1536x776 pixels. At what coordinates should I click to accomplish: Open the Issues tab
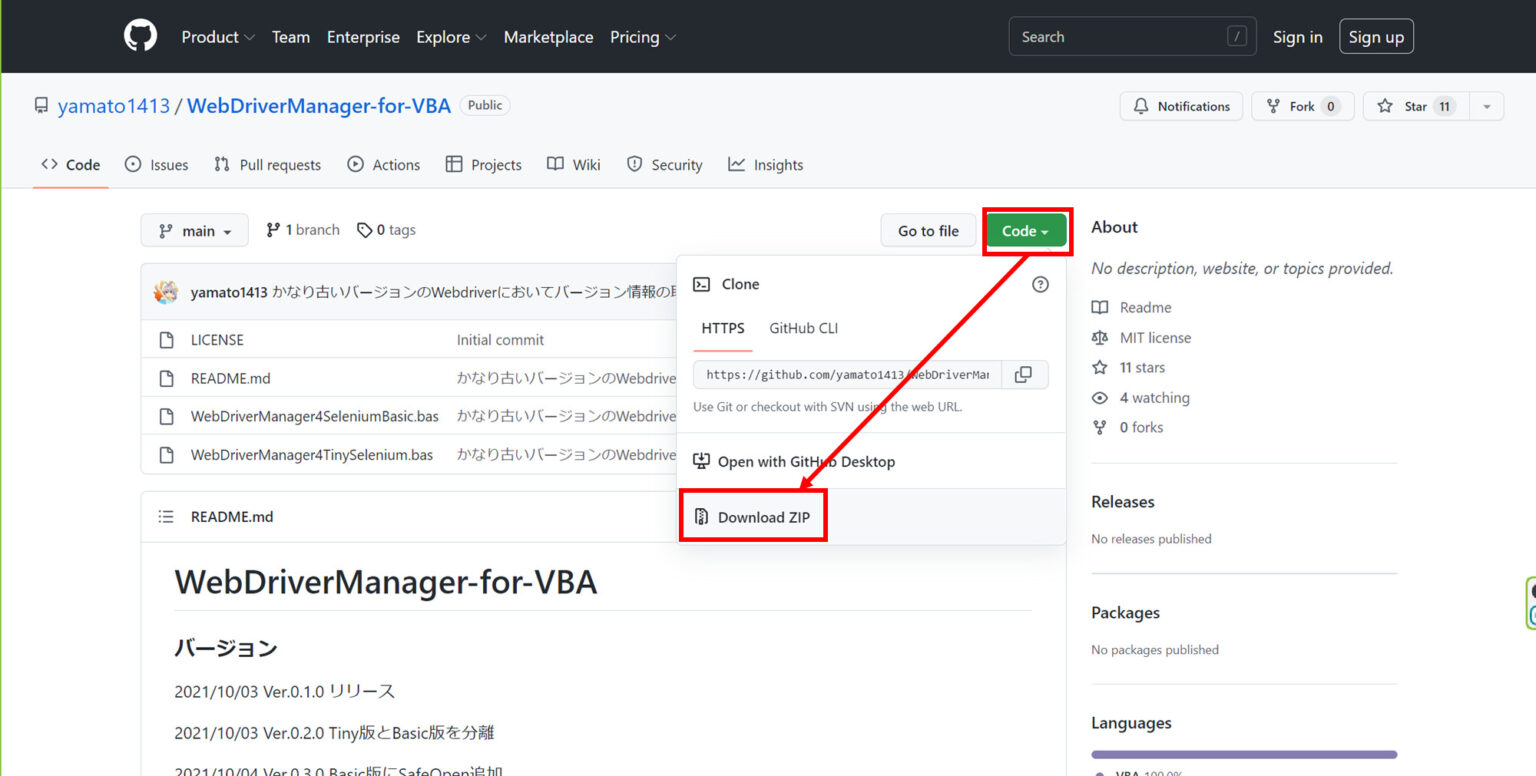click(157, 165)
